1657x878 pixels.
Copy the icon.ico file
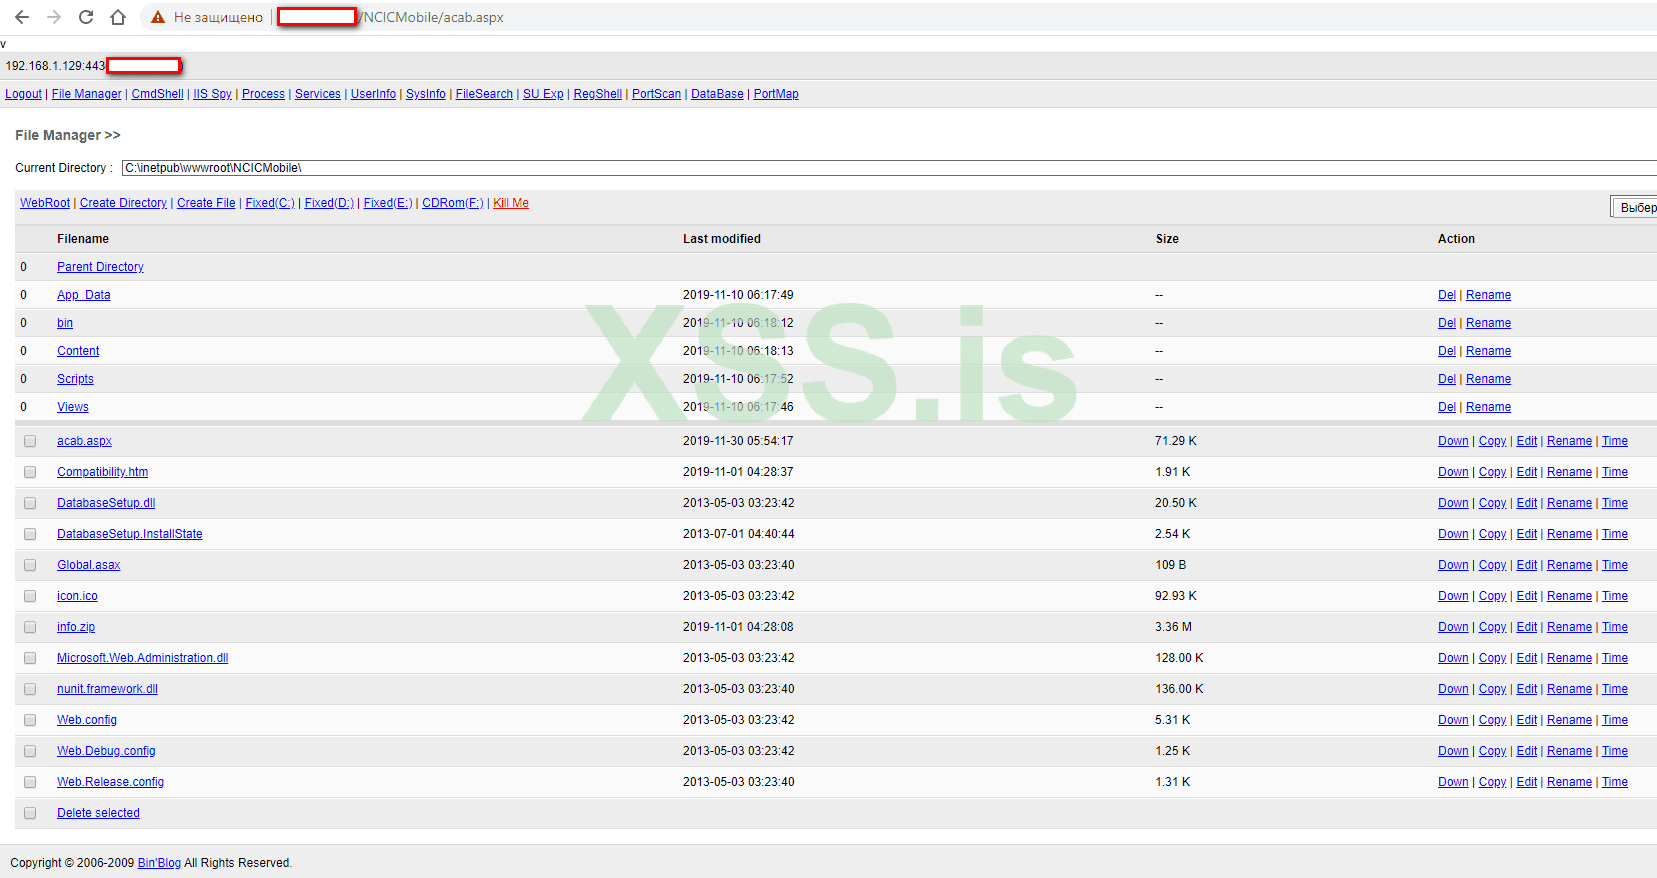[x=1492, y=596]
